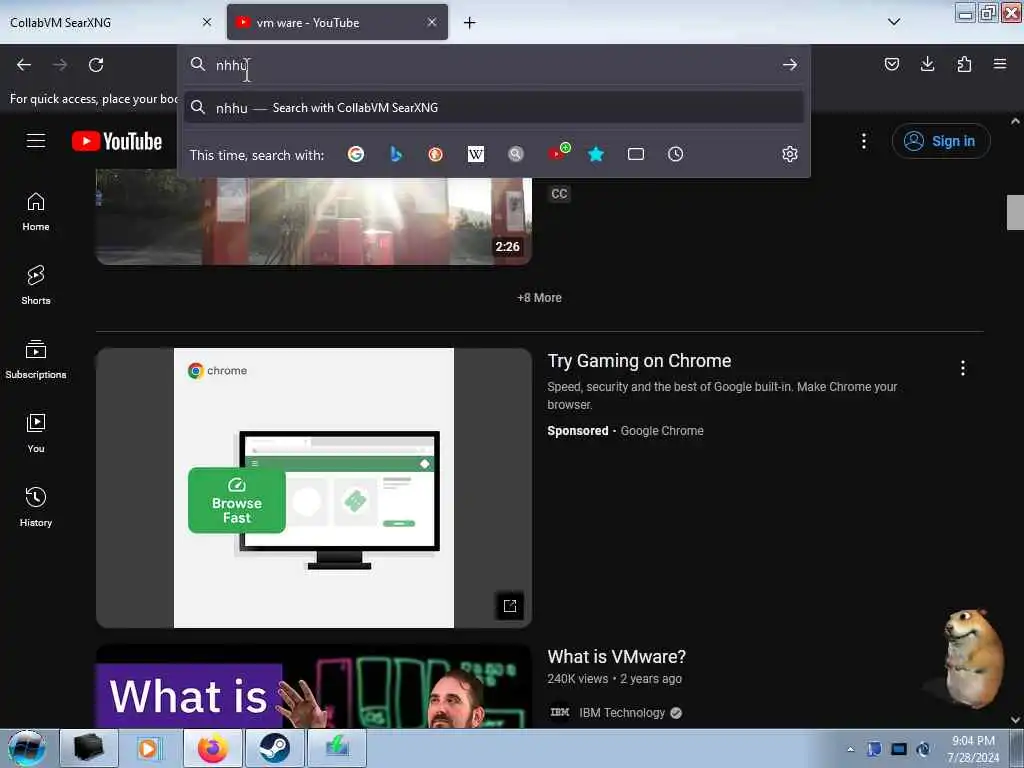The height and width of the screenshot is (768, 1024).
Task: Search bookmarks via the blue star icon
Action: point(596,154)
